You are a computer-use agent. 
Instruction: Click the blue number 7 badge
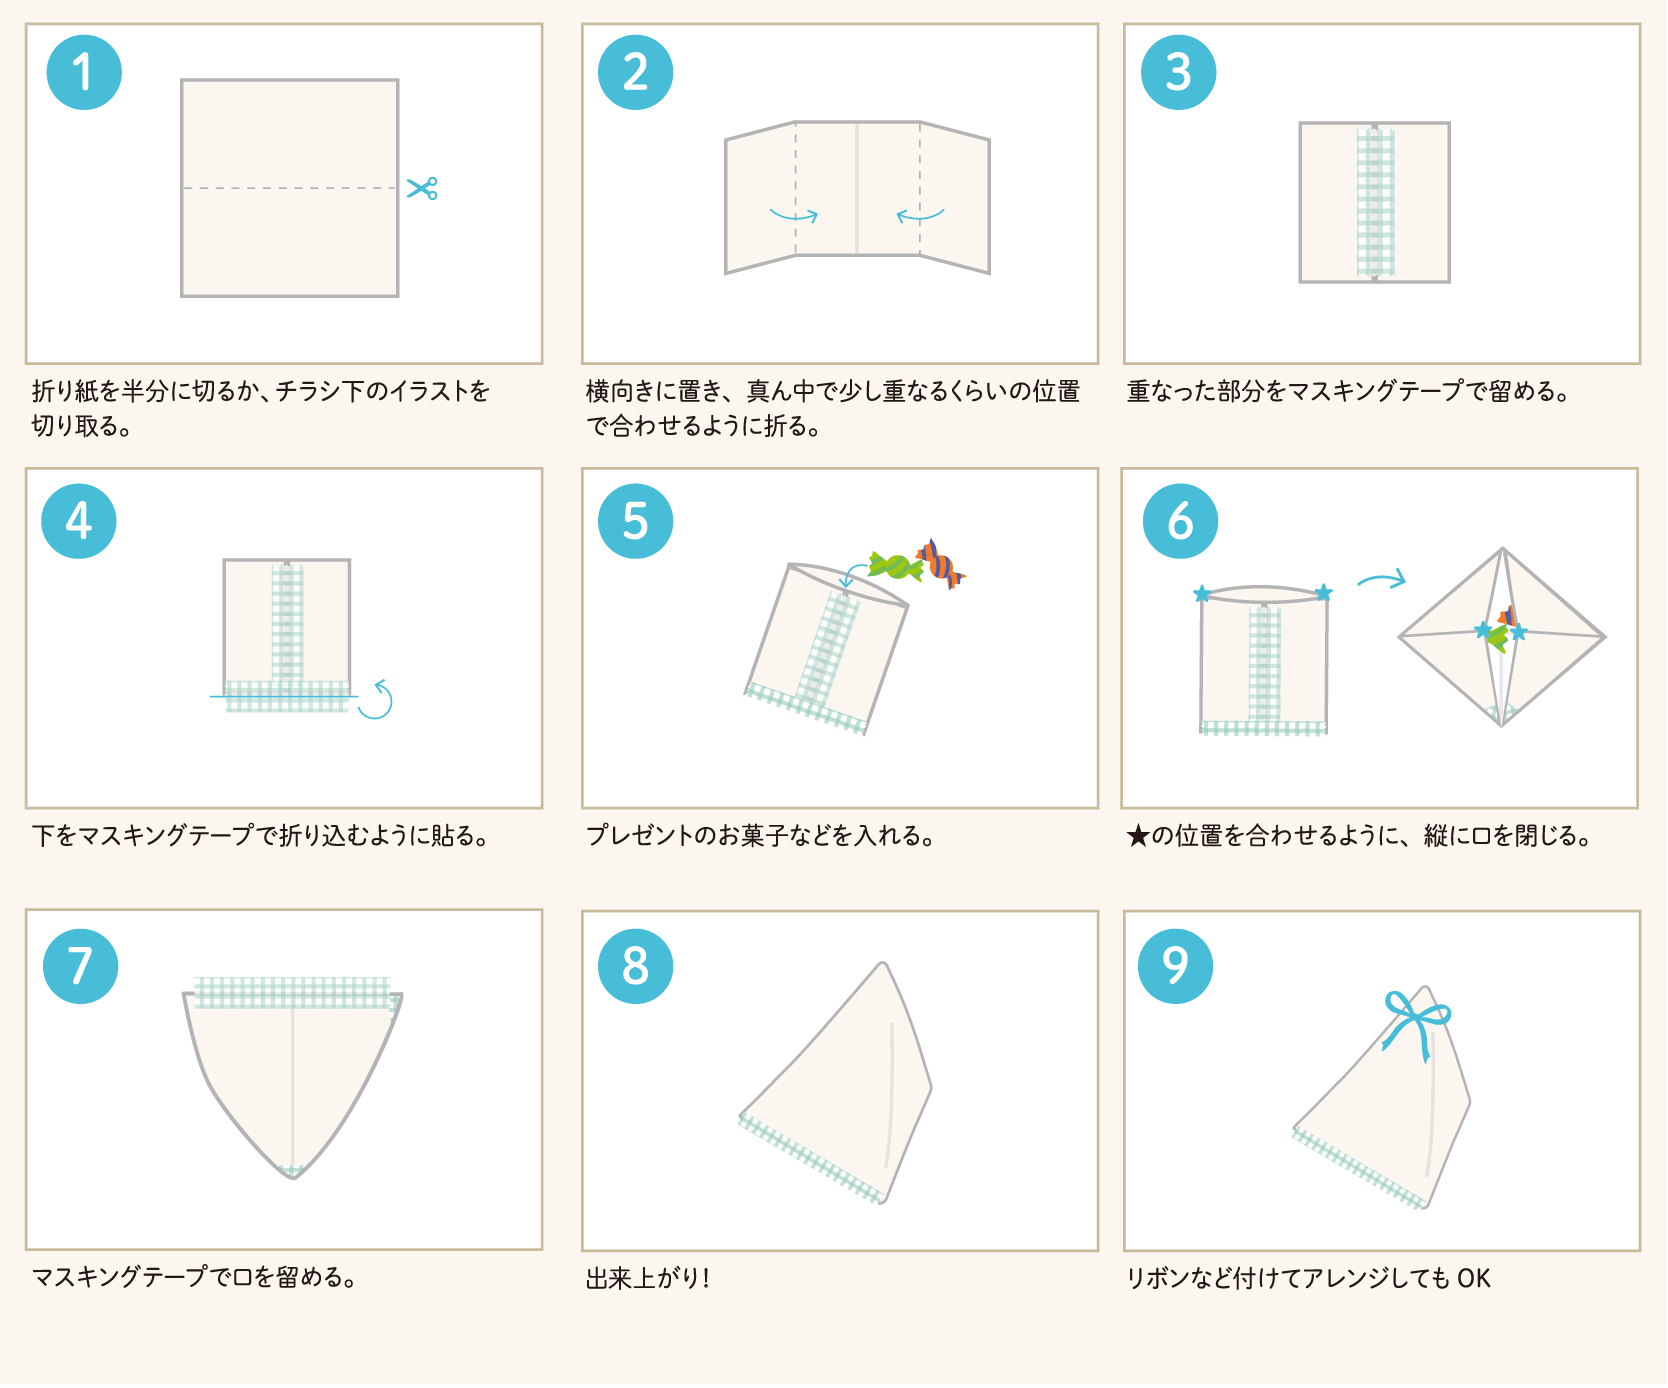80,965
